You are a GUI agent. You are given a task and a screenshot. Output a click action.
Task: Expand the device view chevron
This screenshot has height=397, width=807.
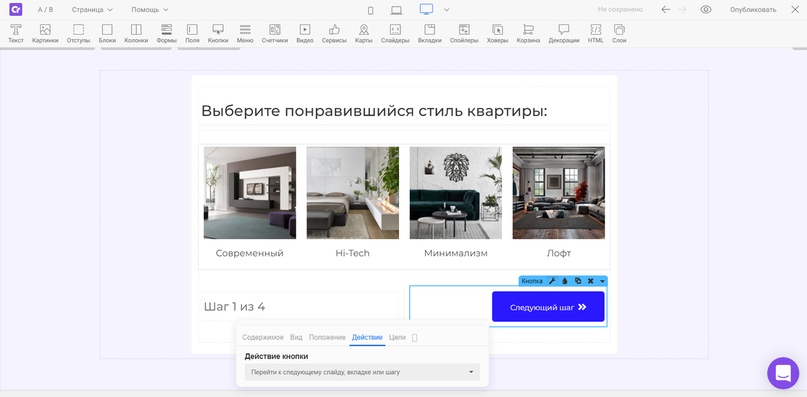[446, 10]
